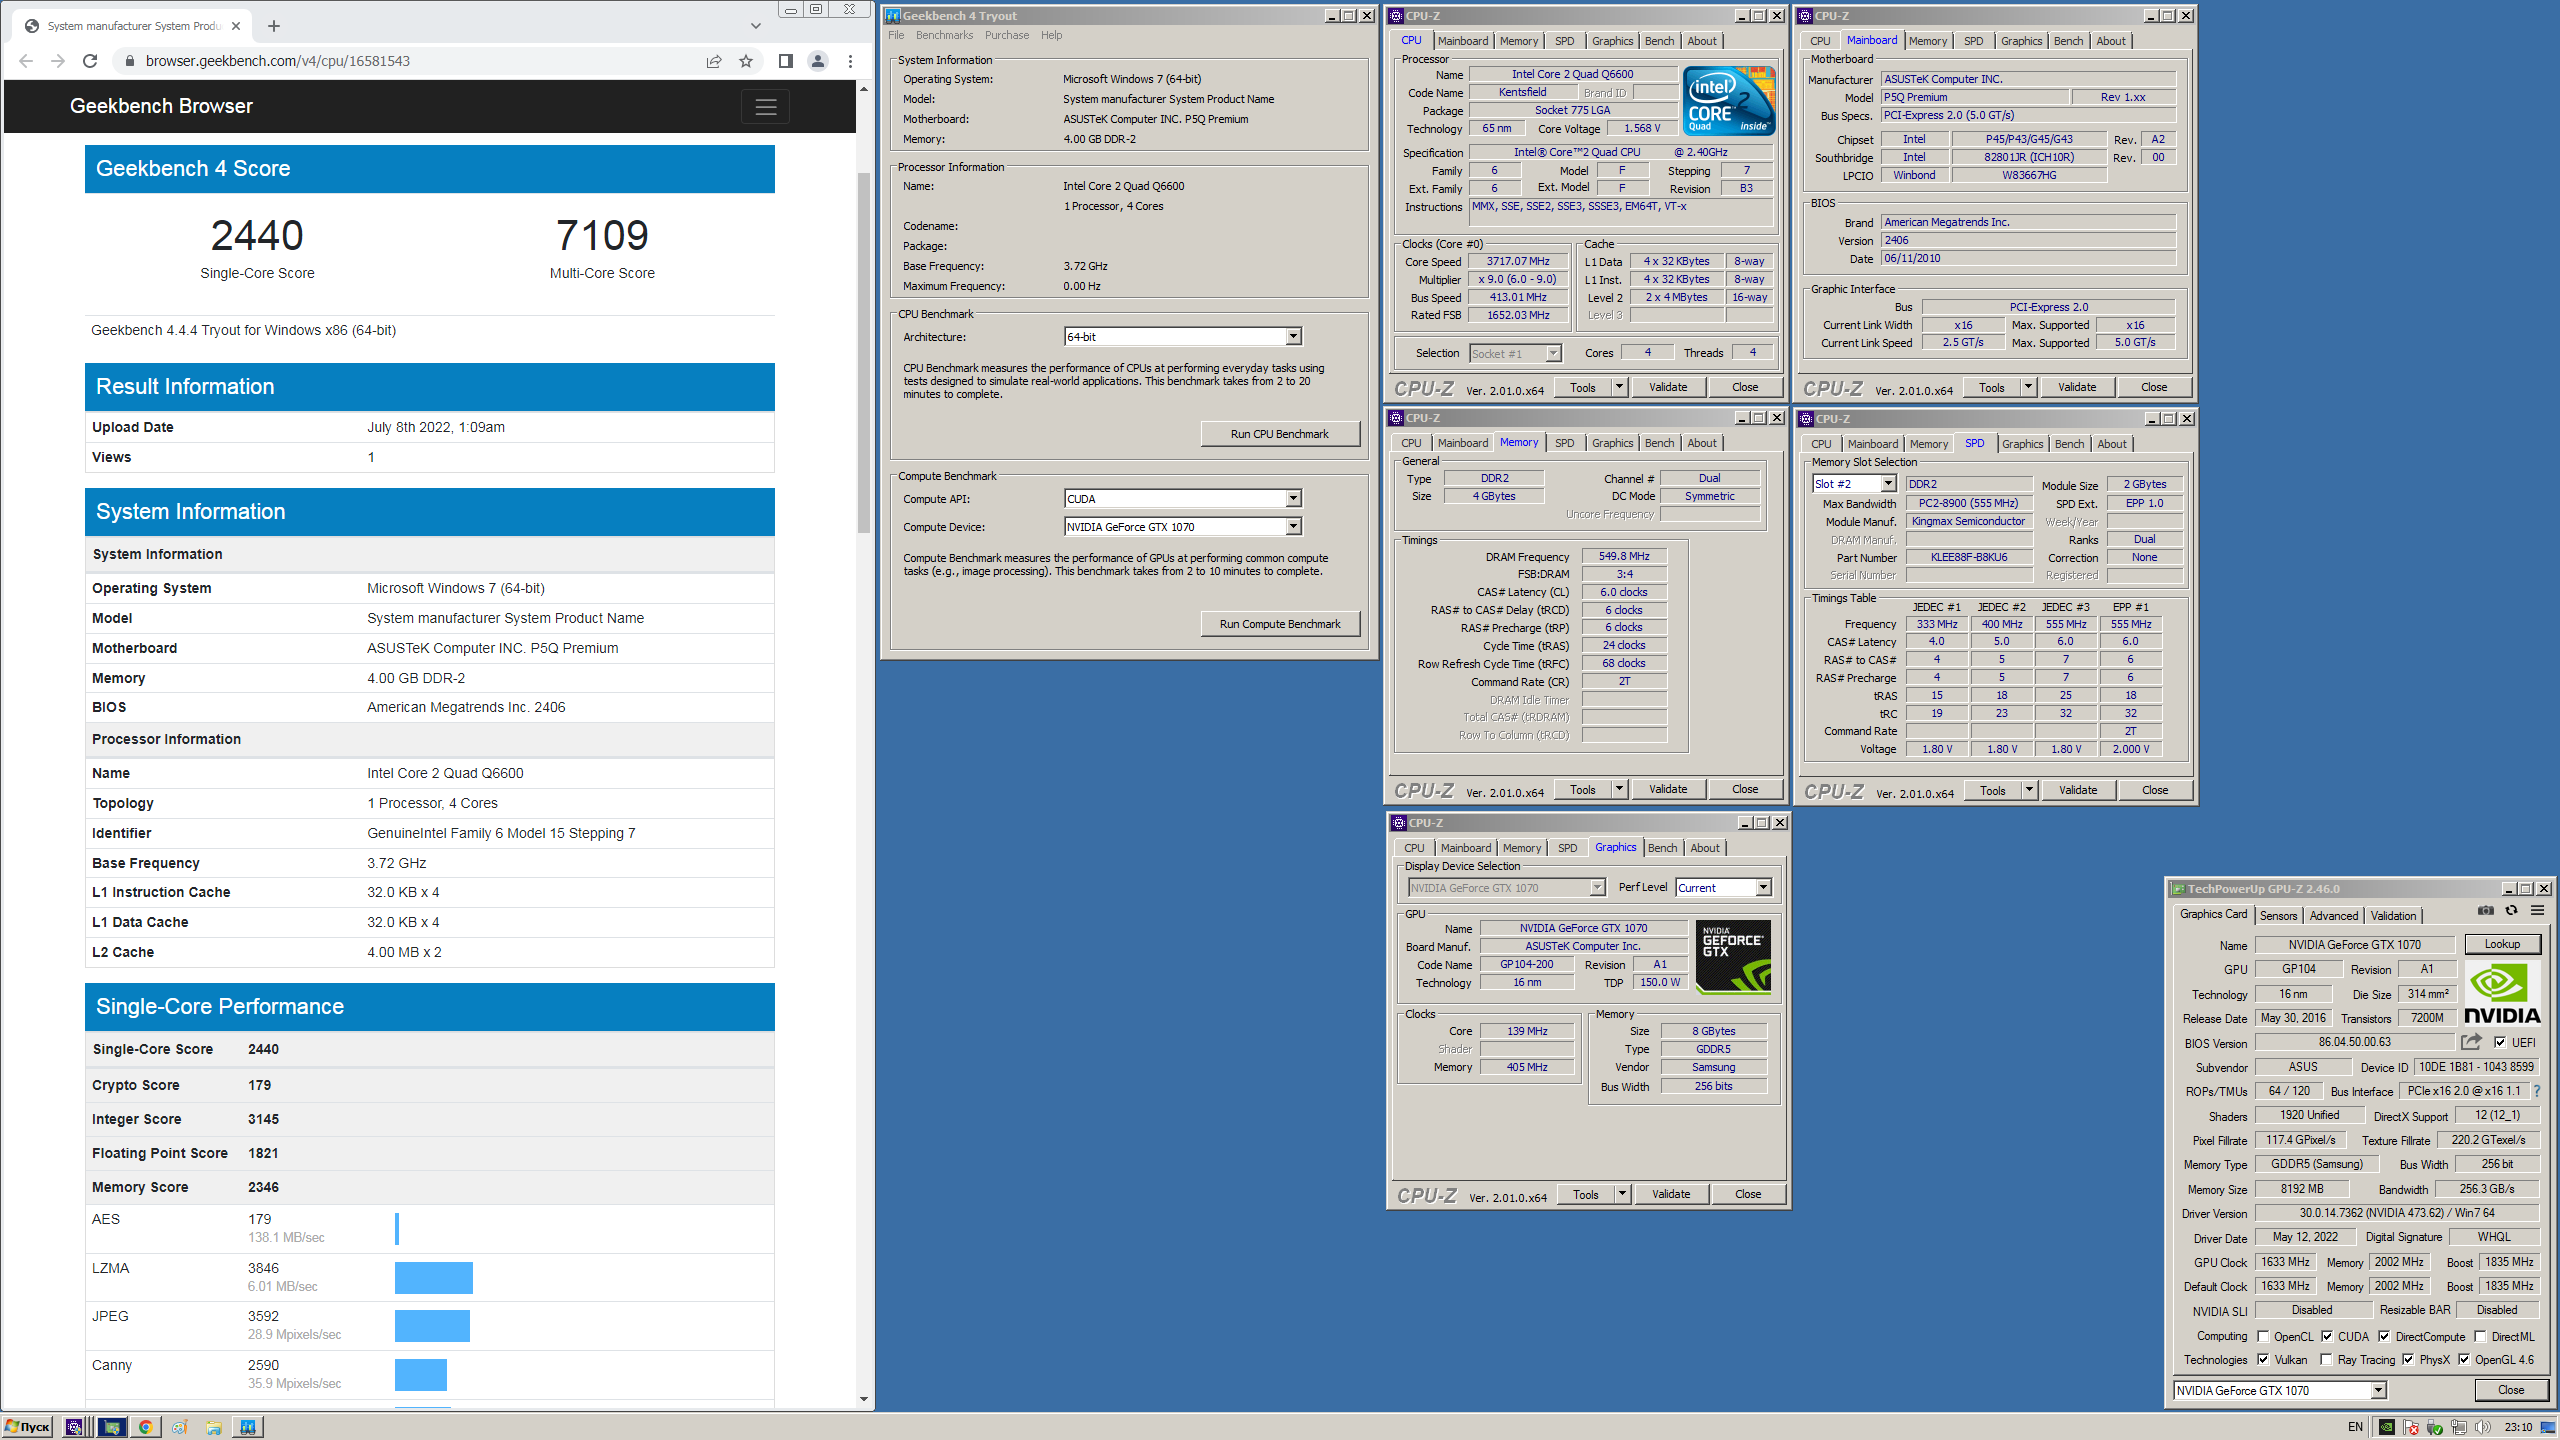The width and height of the screenshot is (2560, 1440).
Task: Open the Geekbench Browser hamburger menu
Action: click(766, 107)
